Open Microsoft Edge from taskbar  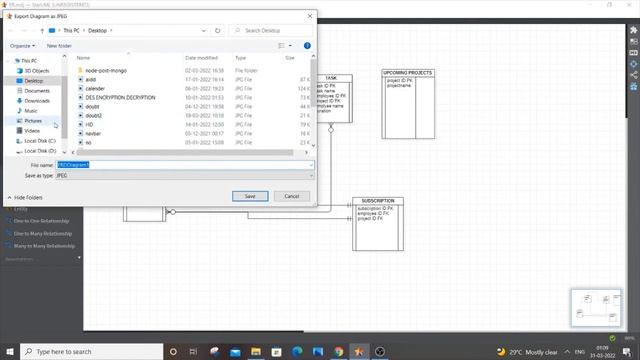pos(297,351)
